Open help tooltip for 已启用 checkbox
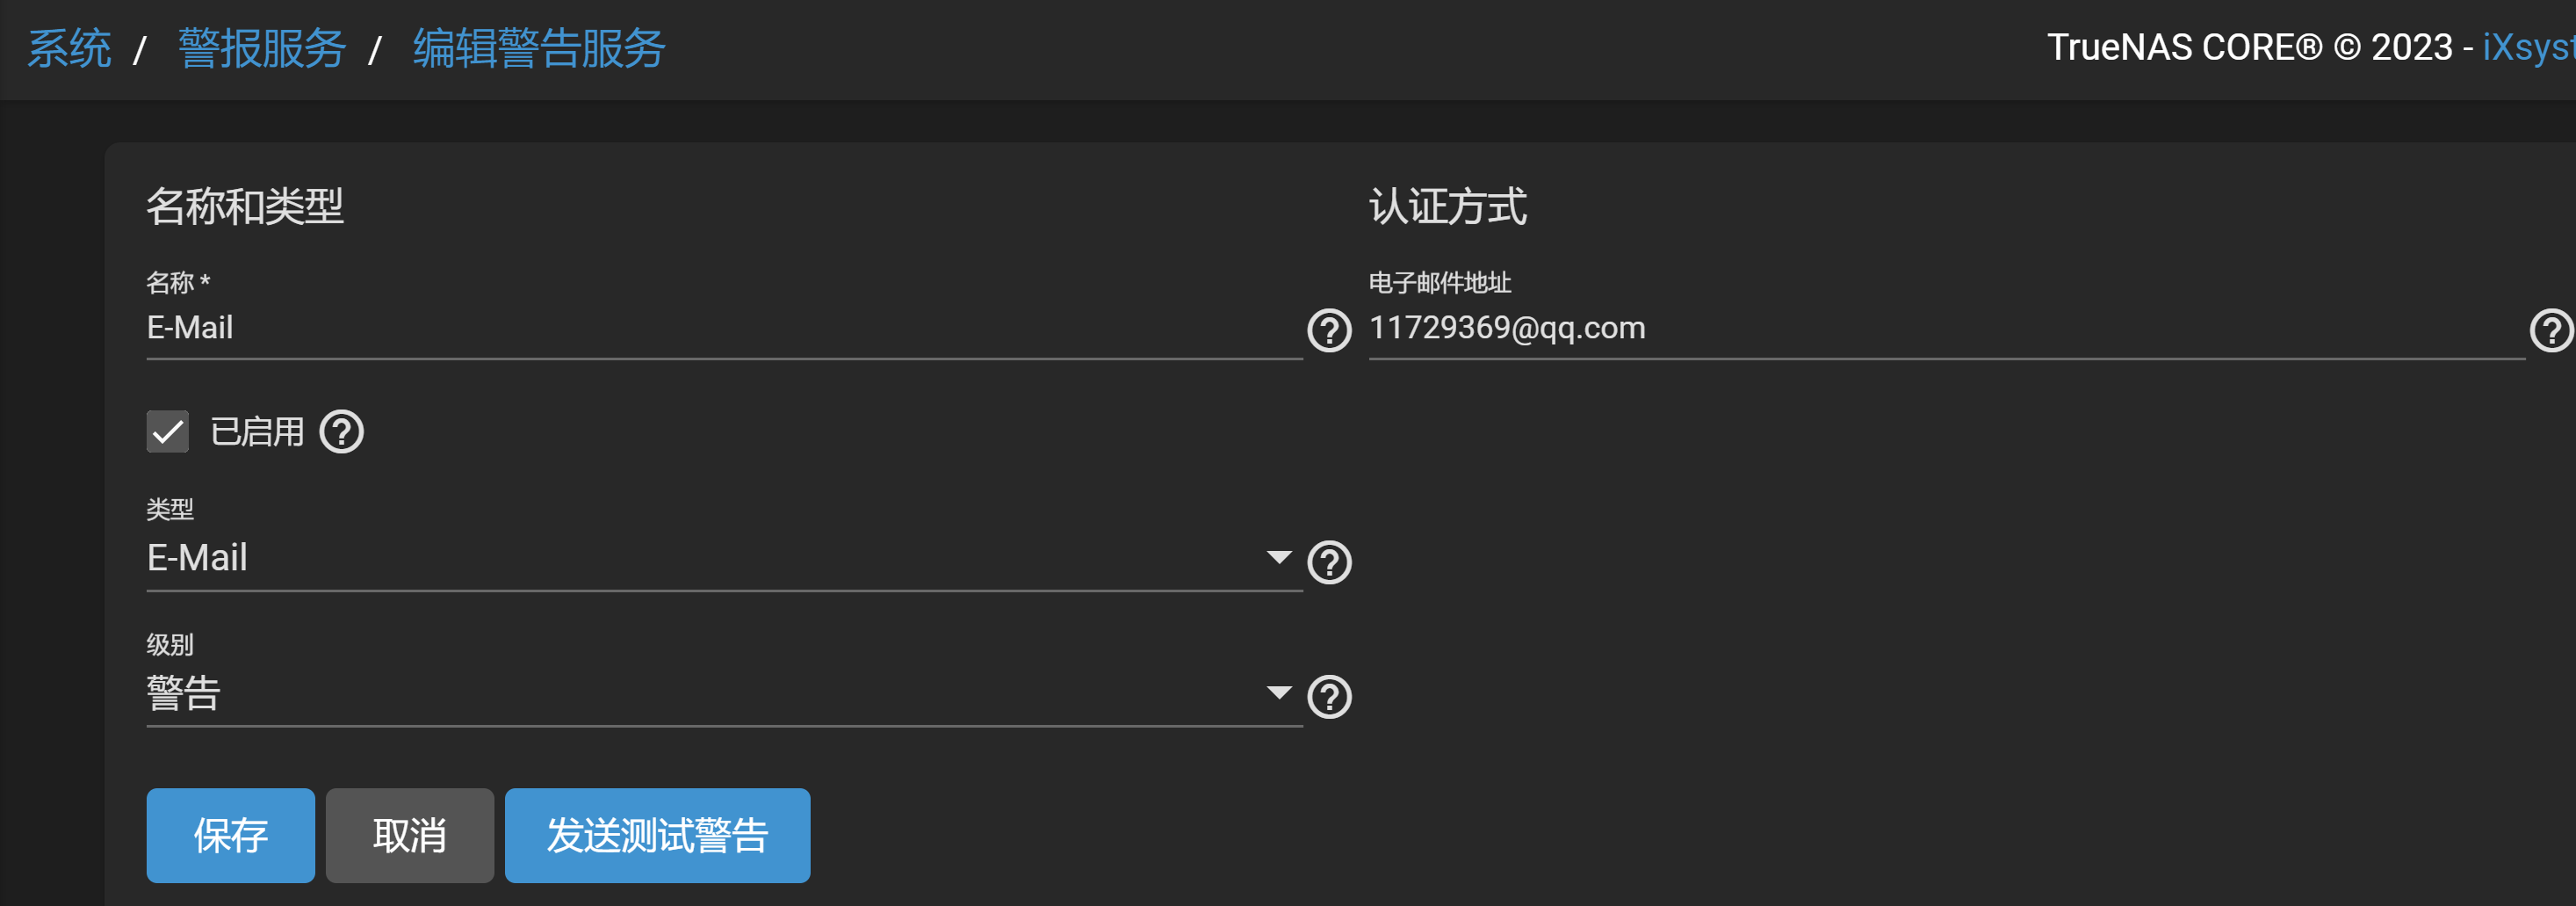The height and width of the screenshot is (906, 2576). [x=341, y=432]
